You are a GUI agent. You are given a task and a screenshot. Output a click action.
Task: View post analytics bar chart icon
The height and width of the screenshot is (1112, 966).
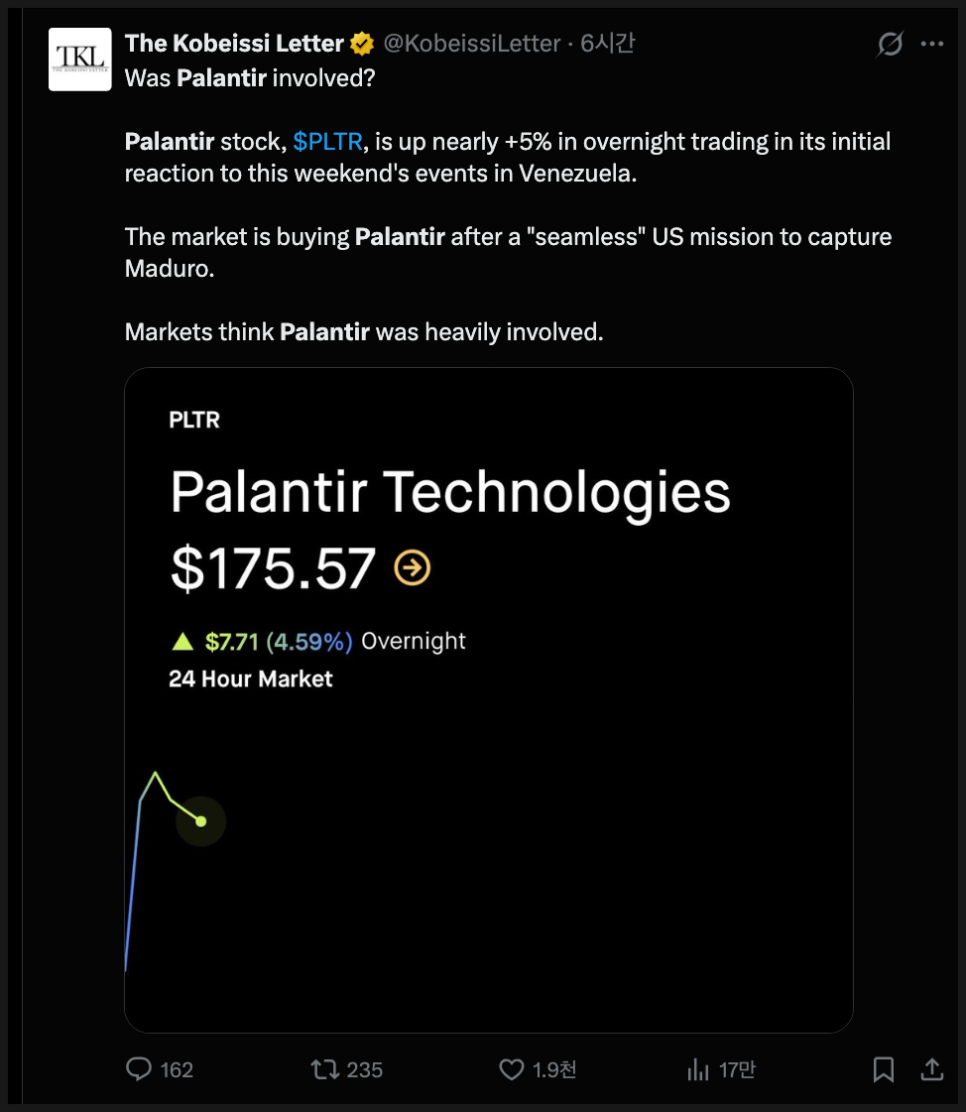click(697, 1070)
